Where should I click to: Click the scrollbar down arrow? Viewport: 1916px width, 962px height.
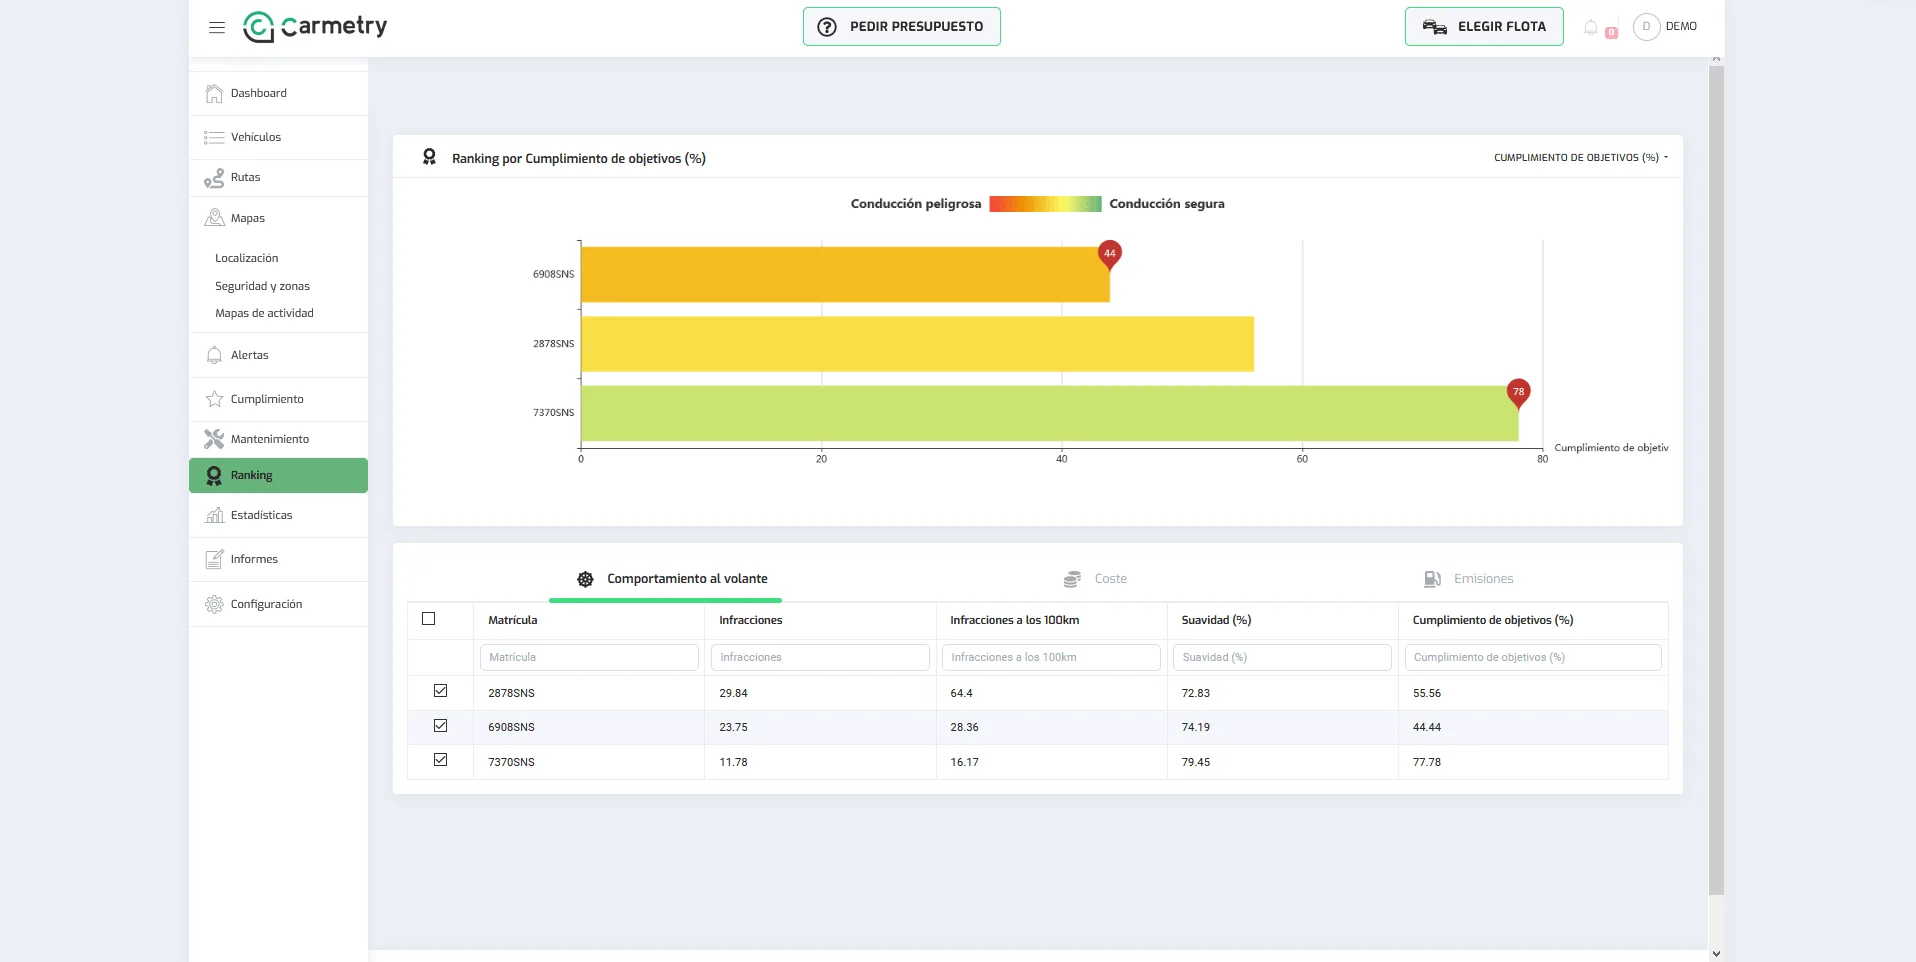pyautogui.click(x=1716, y=954)
